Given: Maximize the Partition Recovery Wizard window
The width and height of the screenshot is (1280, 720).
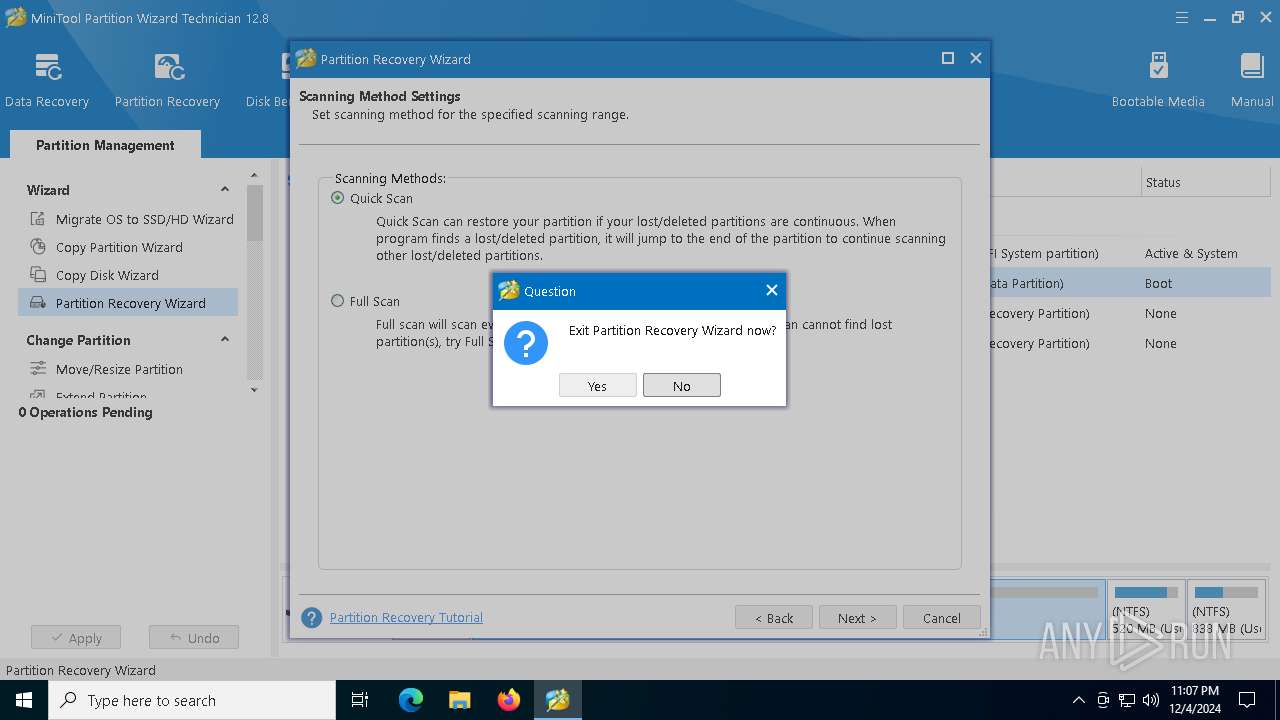Looking at the screenshot, I should pos(948,58).
